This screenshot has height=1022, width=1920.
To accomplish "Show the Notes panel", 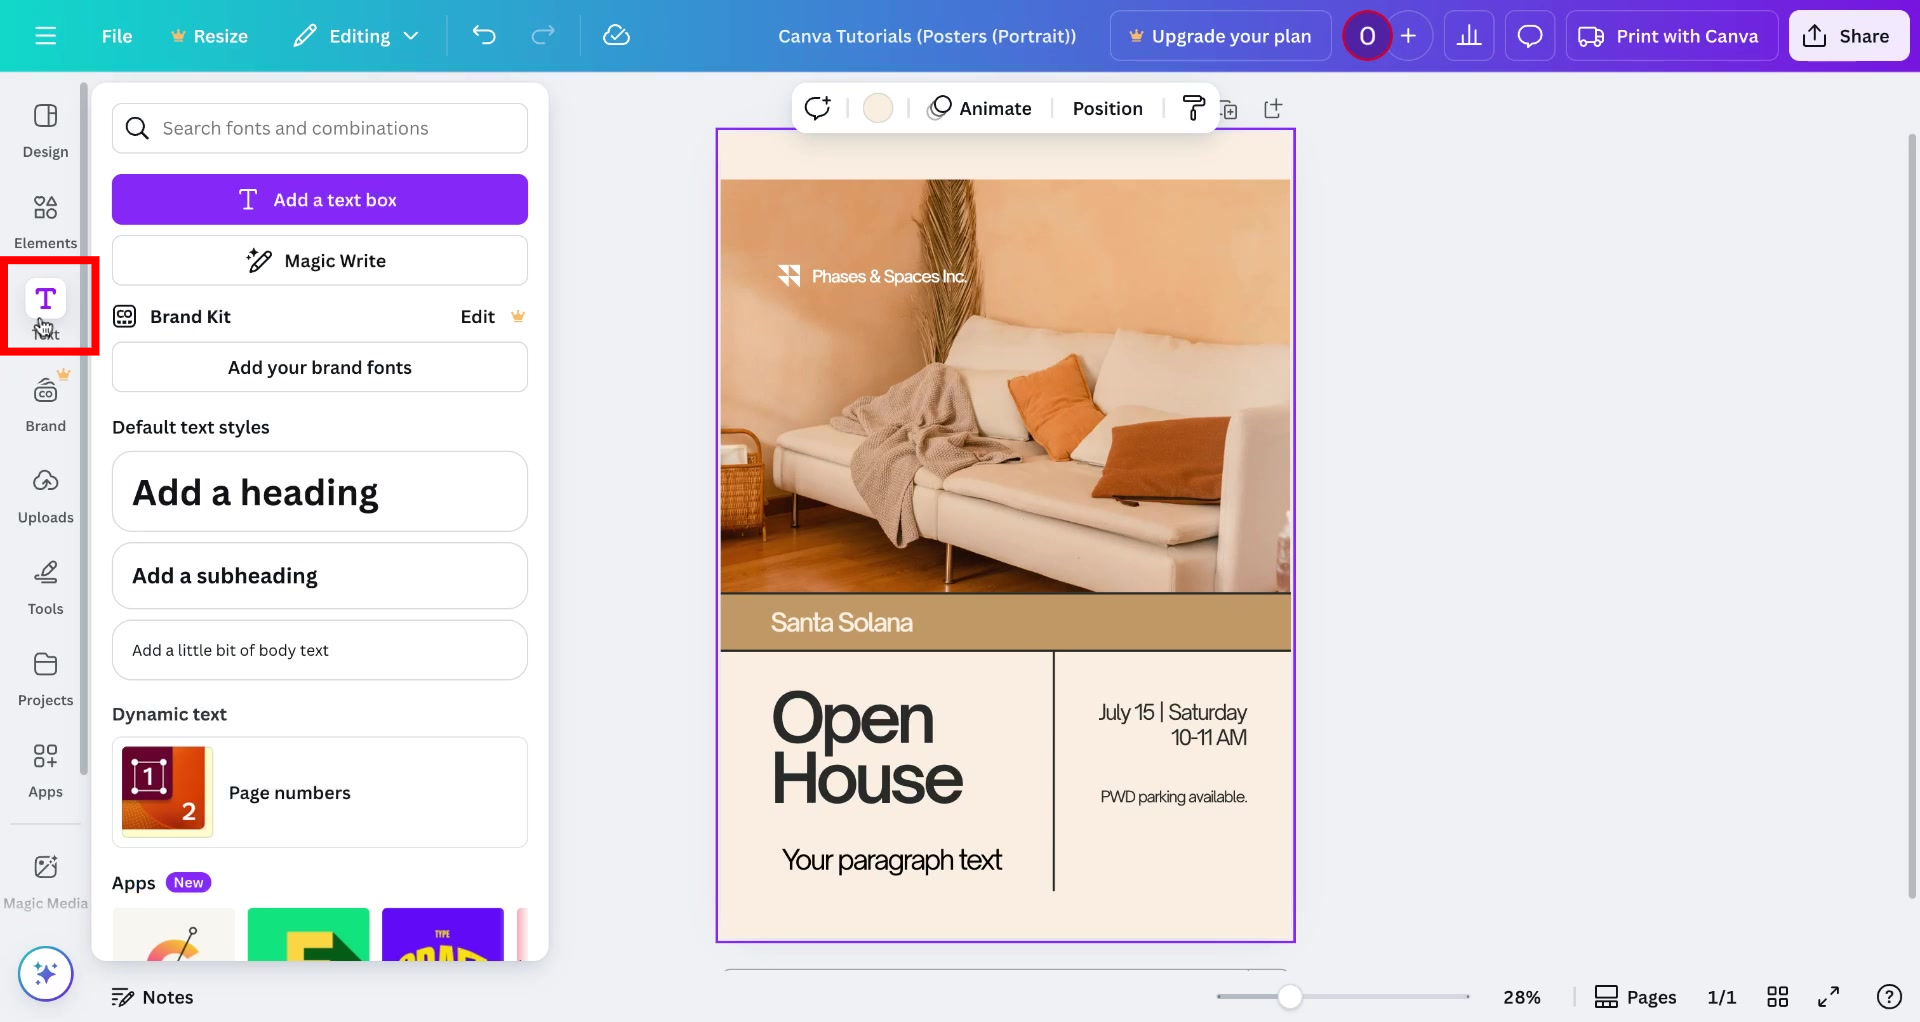I will click(152, 996).
